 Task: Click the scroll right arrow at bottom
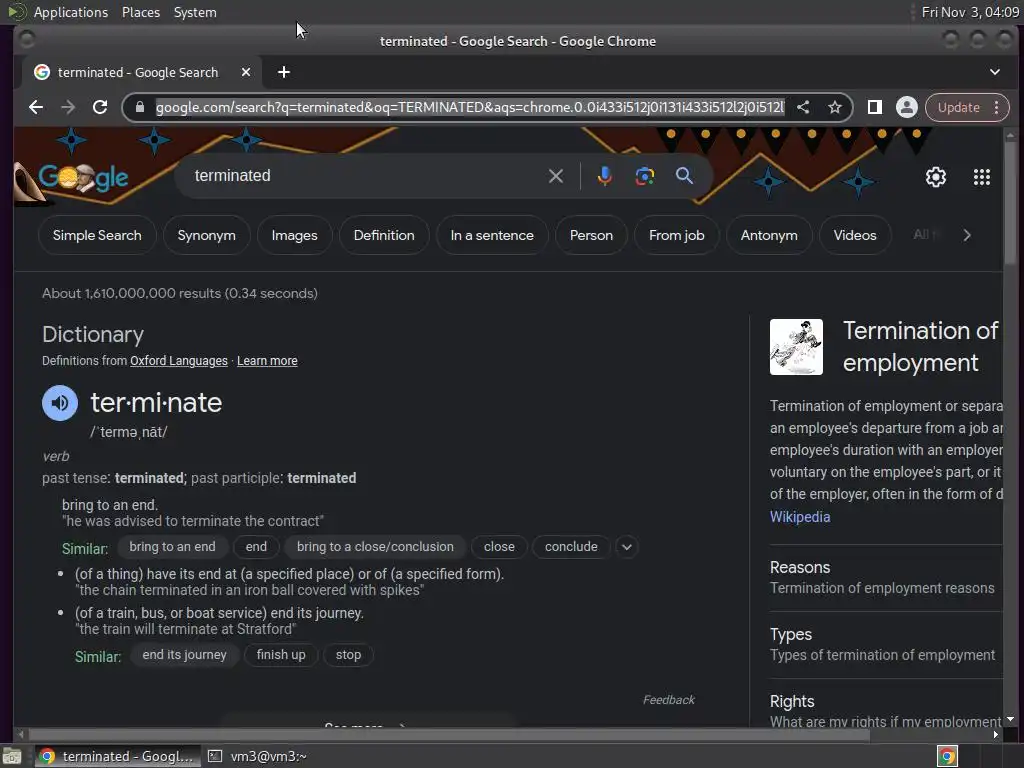pos(995,735)
